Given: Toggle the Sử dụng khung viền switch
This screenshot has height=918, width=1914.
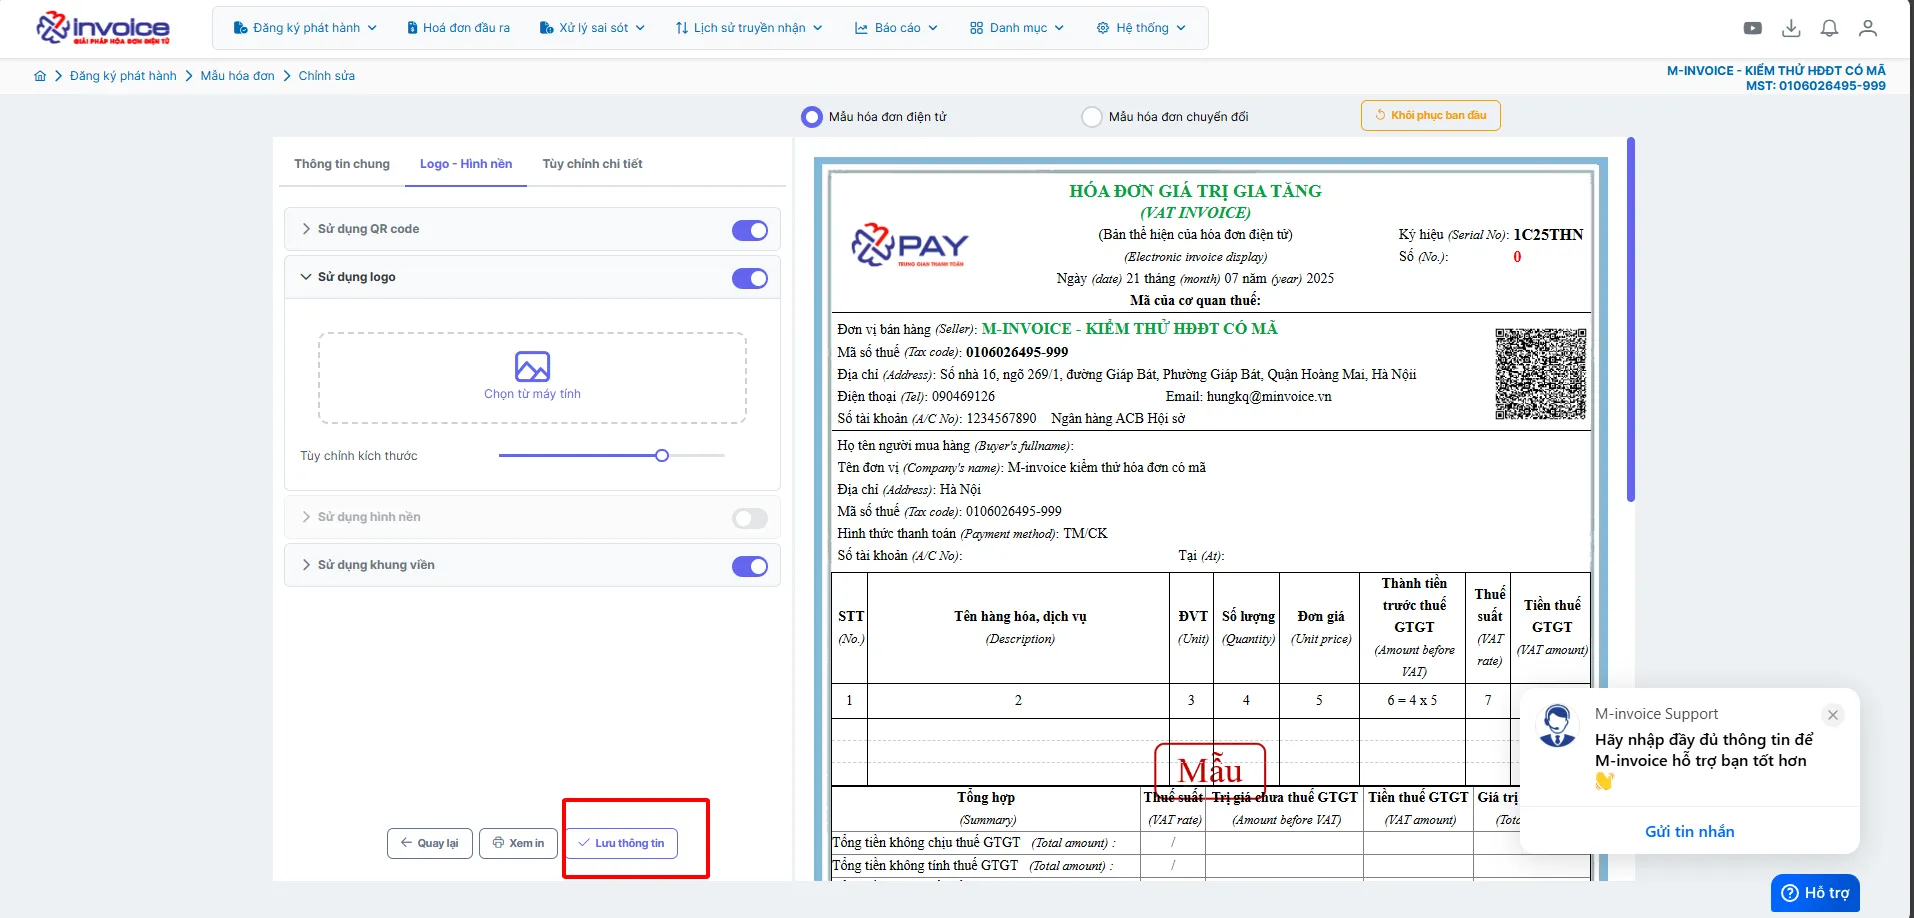Looking at the screenshot, I should (750, 566).
